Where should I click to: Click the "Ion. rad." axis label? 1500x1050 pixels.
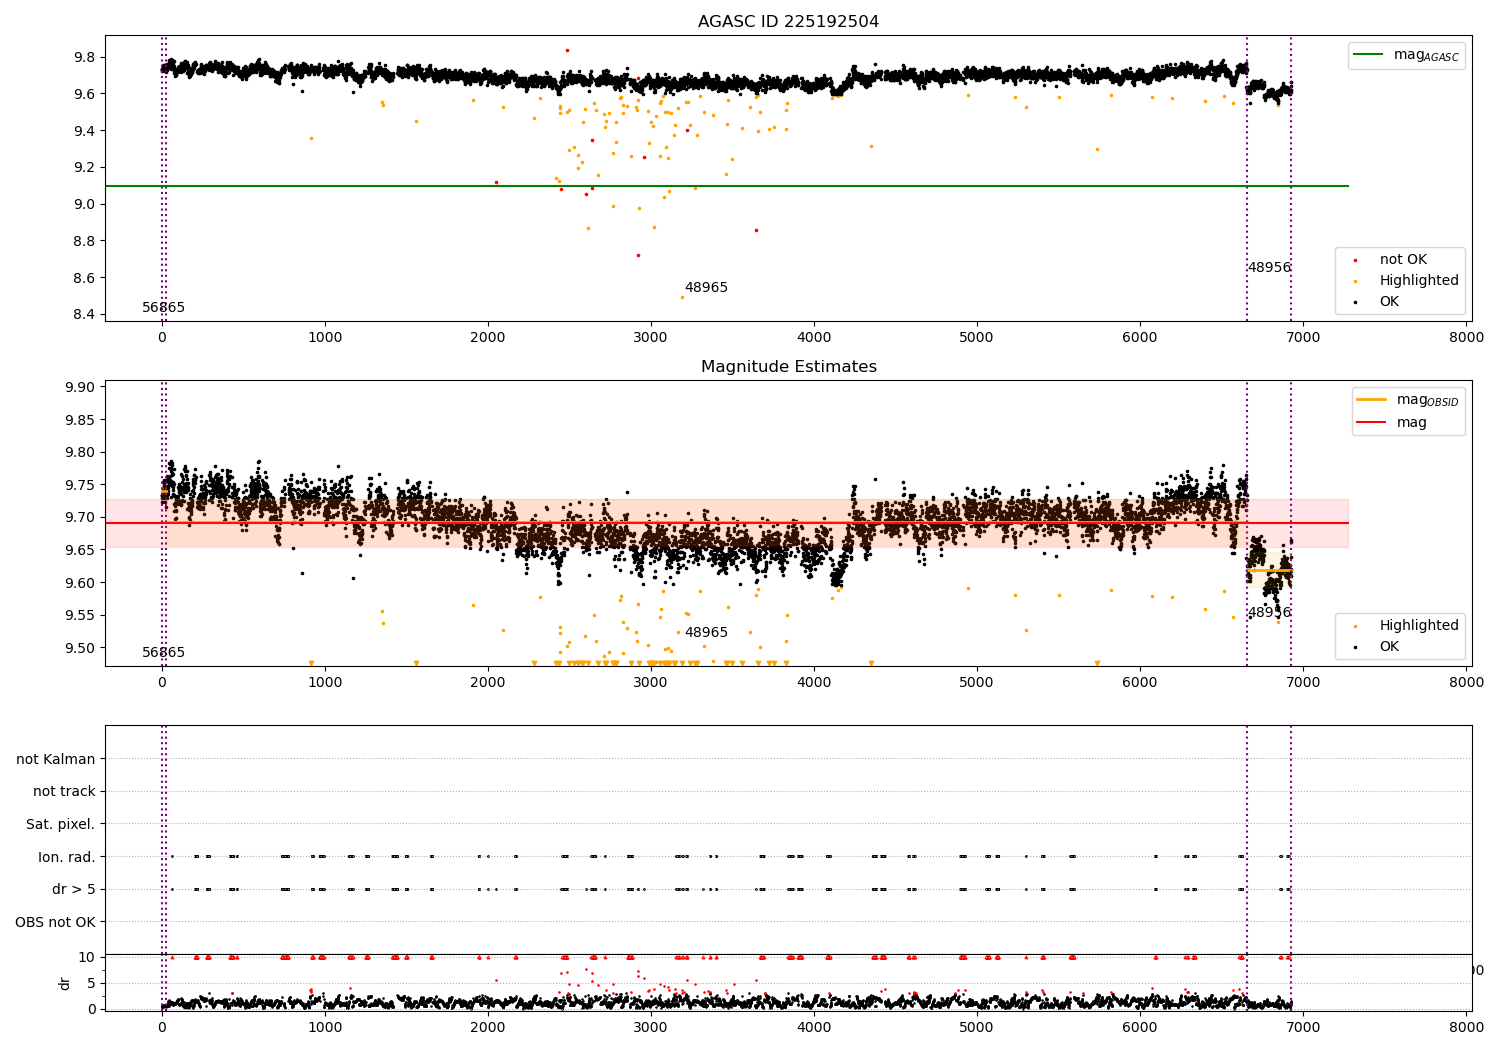(x=67, y=857)
